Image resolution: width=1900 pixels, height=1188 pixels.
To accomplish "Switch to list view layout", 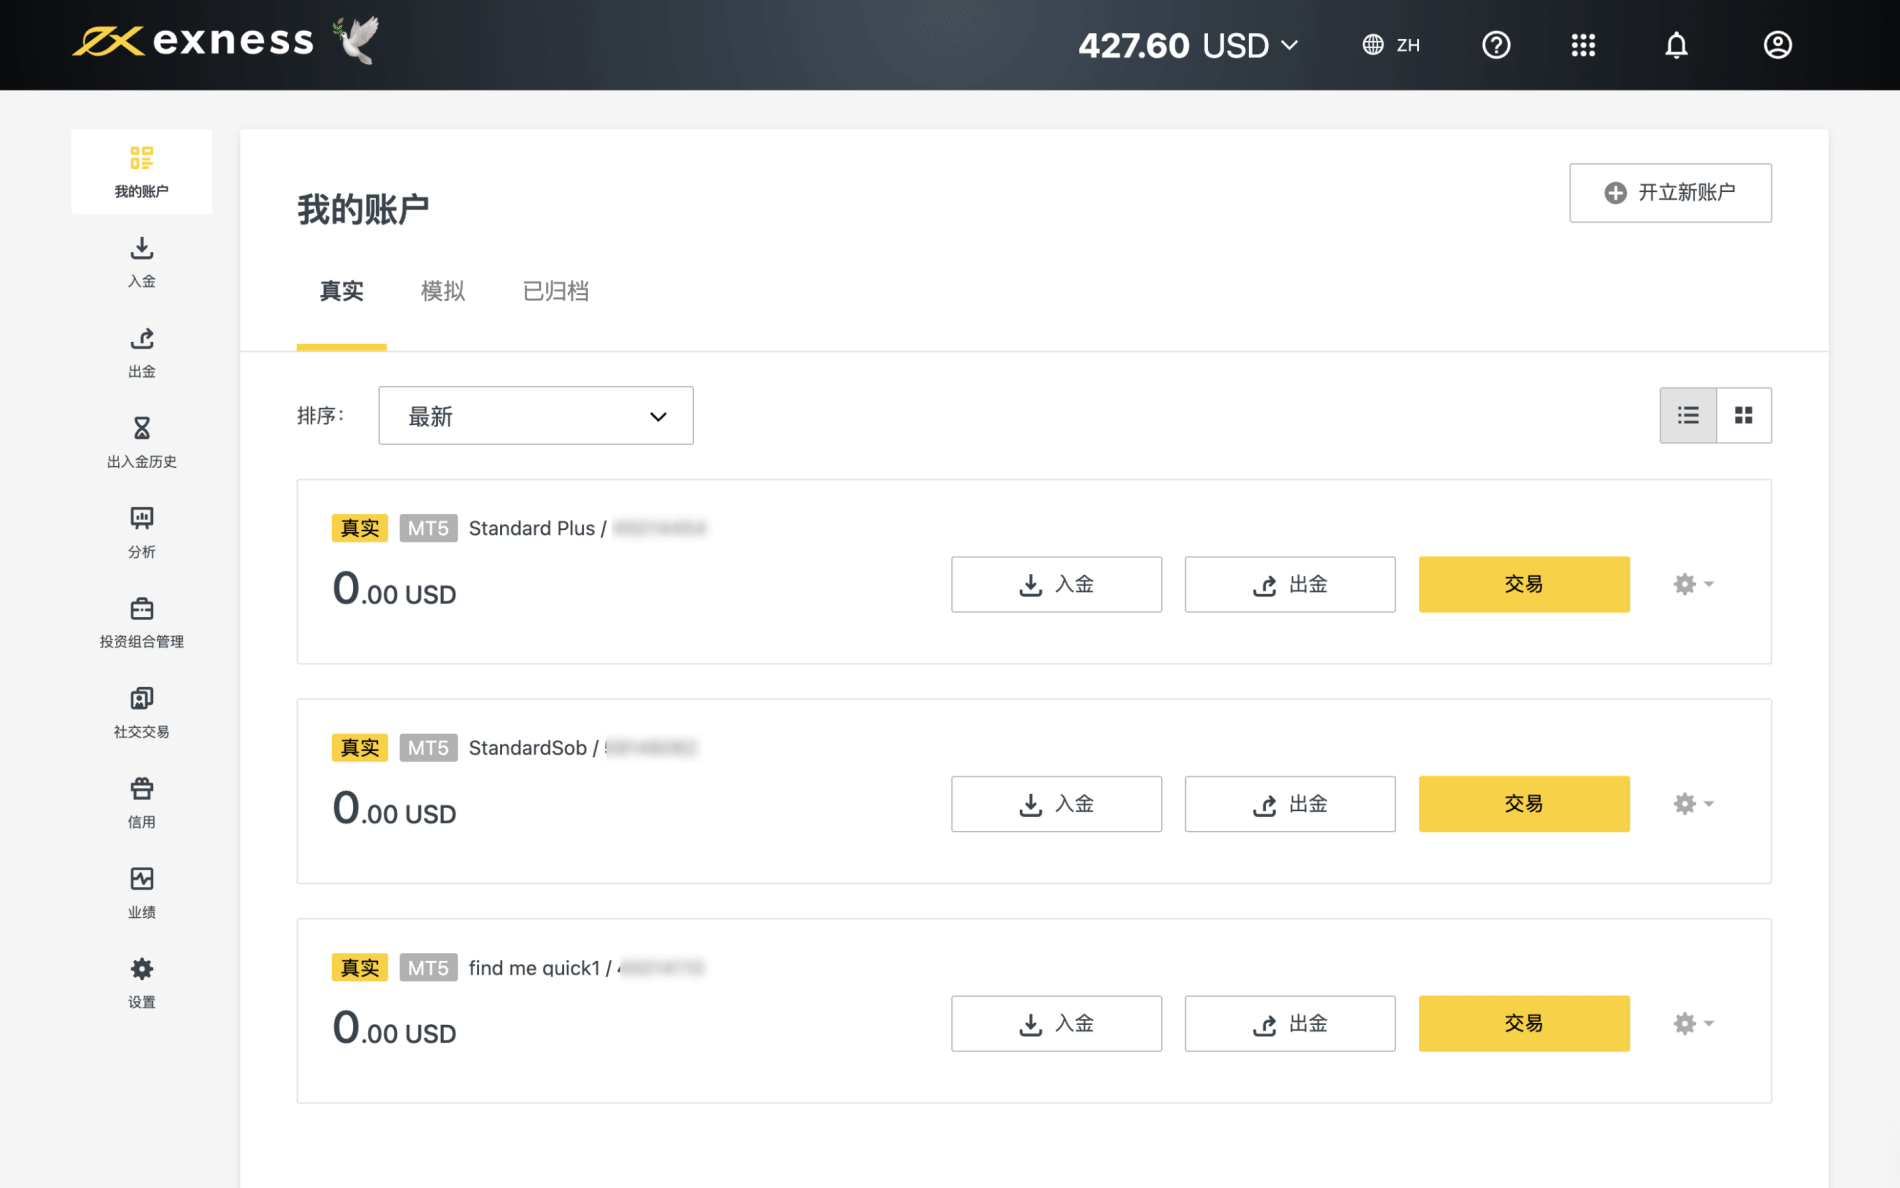I will click(1688, 415).
